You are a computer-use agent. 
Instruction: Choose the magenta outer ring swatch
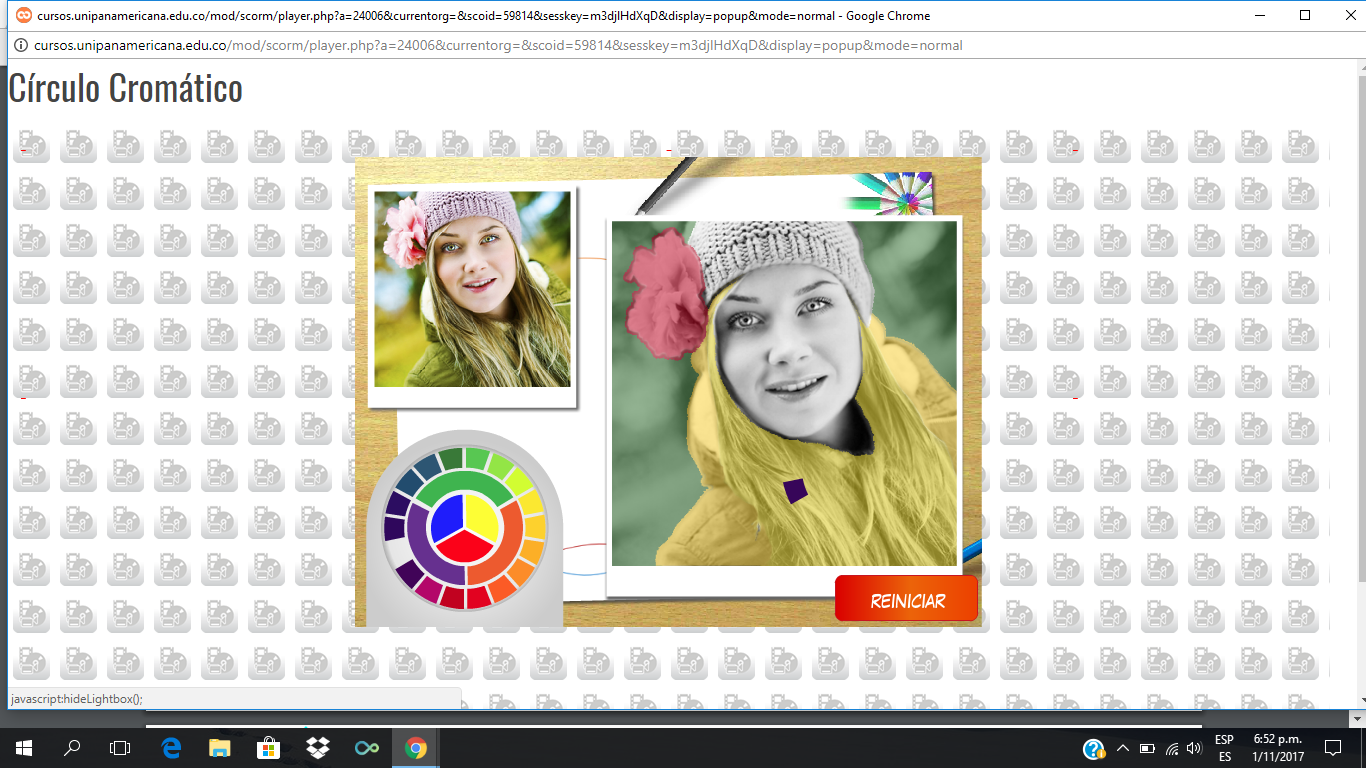429,589
